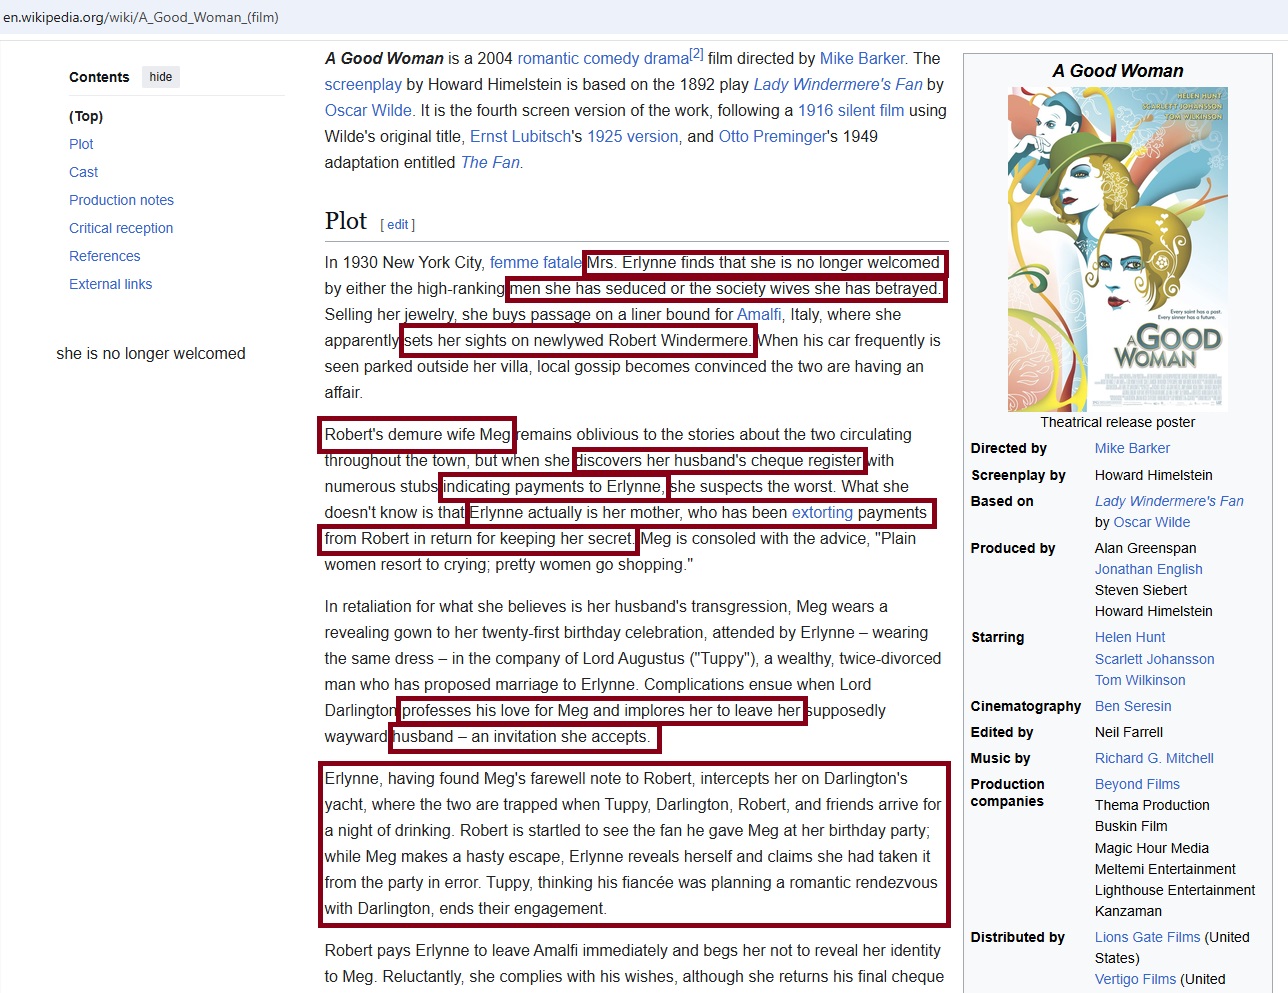Open the Tom Wilkinson link
Viewport: 1288px width, 993px height.
point(1140,680)
